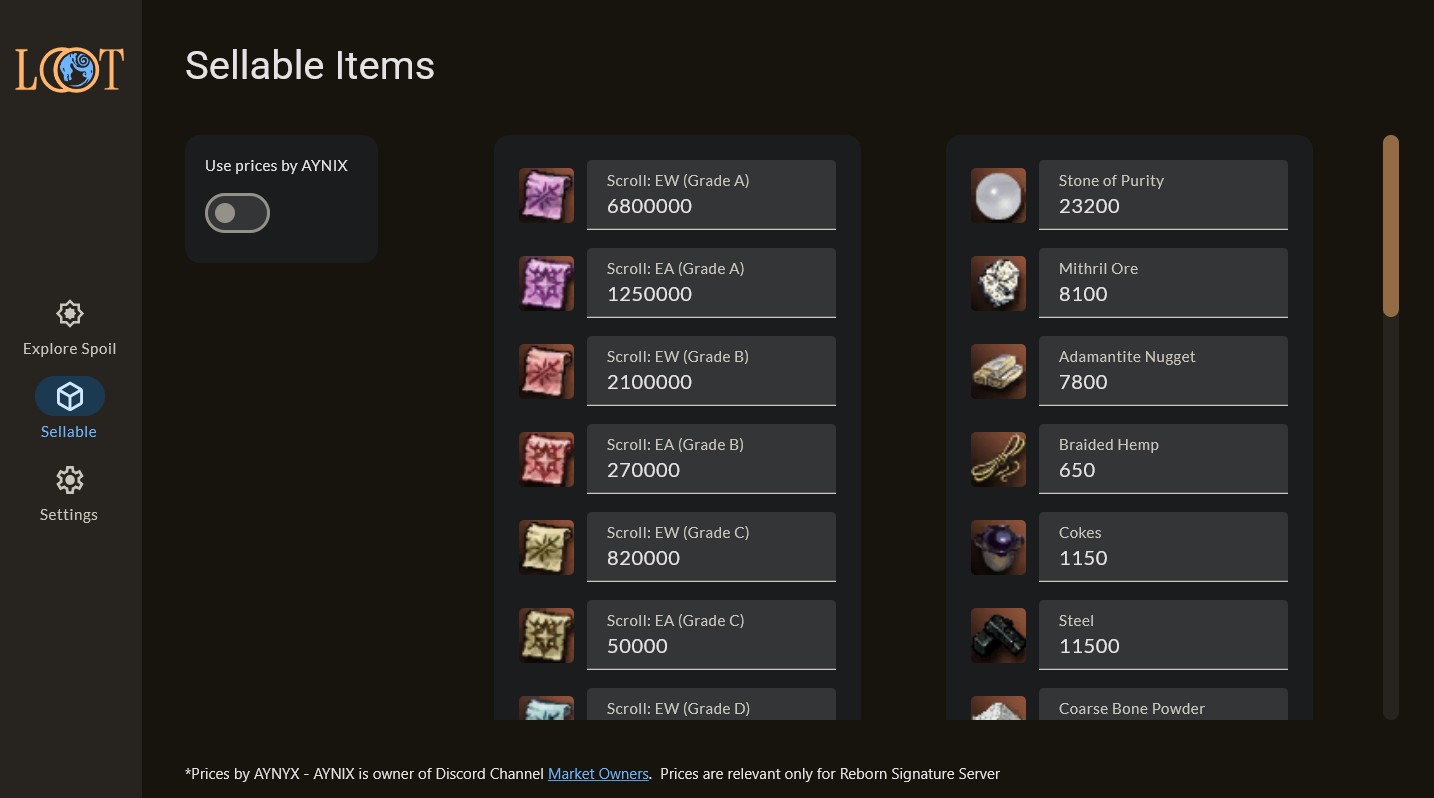Click the Scroll: EW (Grade A) item icon
Image resolution: width=1434 pixels, height=798 pixels.
point(546,195)
